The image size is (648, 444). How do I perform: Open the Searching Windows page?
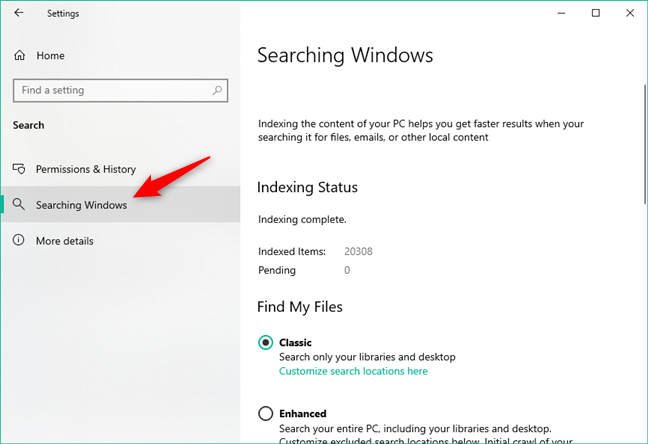[x=120, y=204]
